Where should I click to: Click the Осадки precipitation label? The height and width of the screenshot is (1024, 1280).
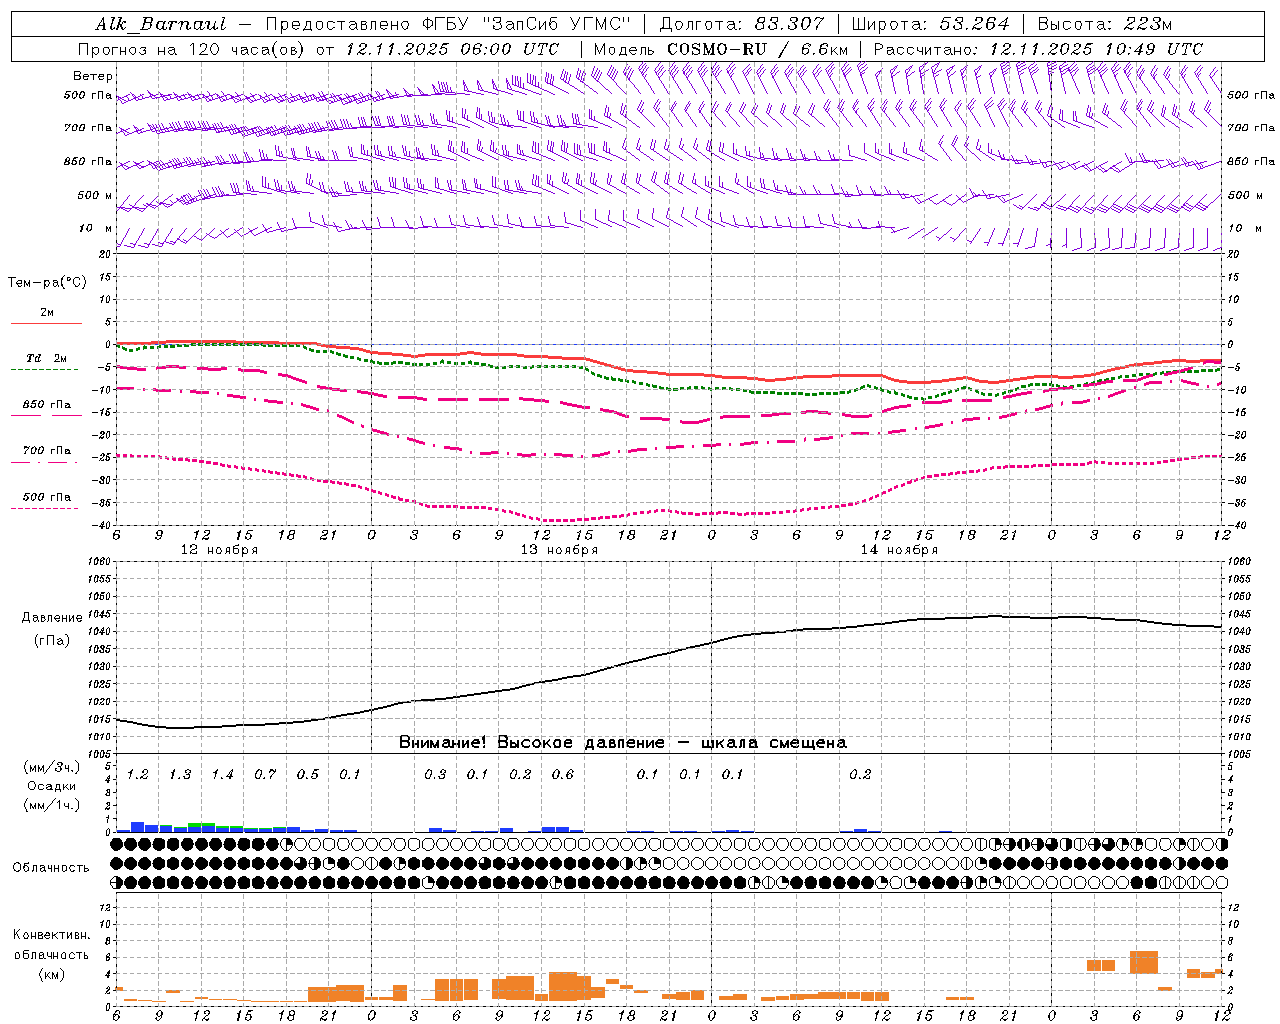tap(52, 787)
